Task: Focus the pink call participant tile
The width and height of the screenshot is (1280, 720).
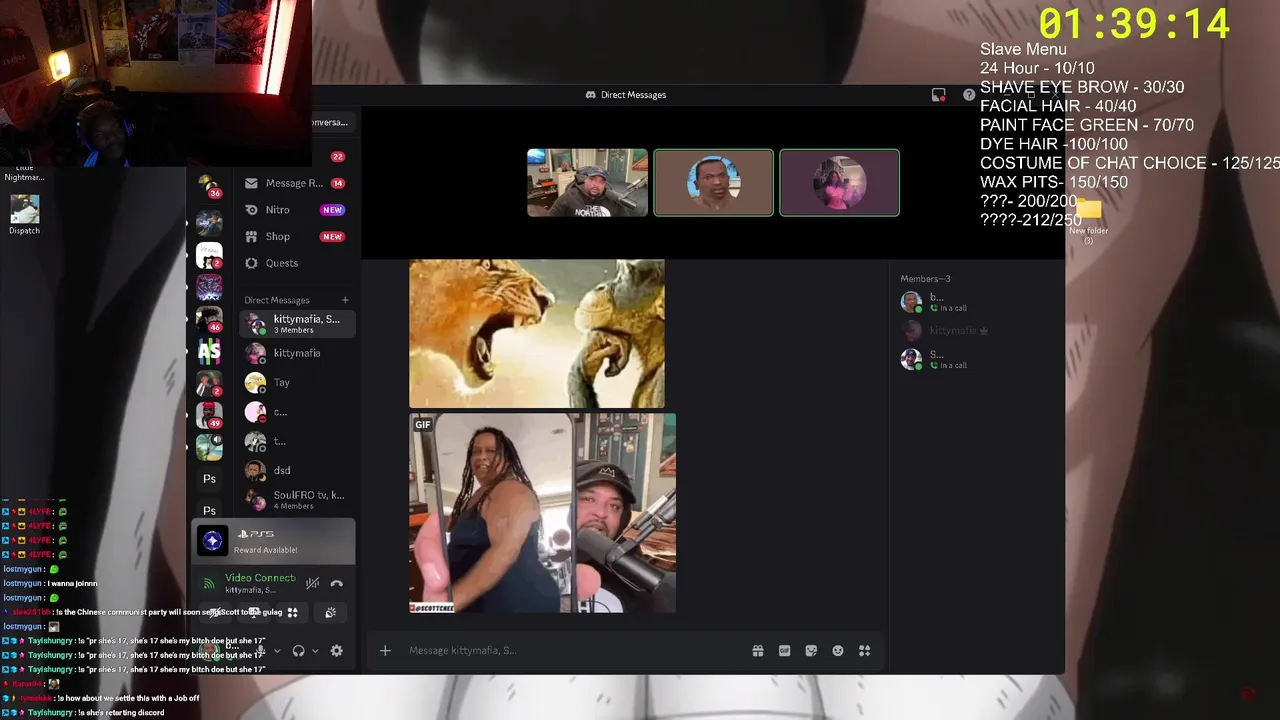Action: pyautogui.click(x=839, y=183)
